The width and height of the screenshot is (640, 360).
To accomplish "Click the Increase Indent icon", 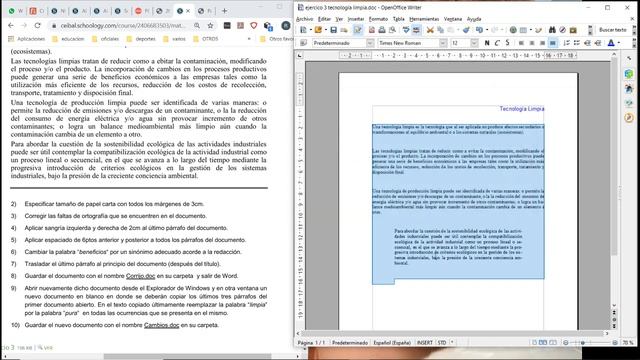I will pos(598,43).
